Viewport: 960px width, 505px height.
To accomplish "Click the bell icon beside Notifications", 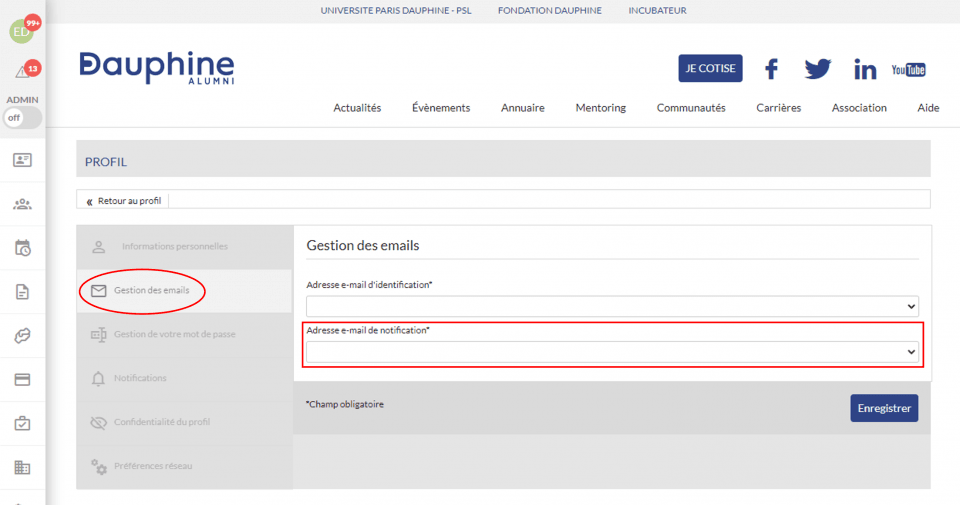I will click(x=98, y=379).
